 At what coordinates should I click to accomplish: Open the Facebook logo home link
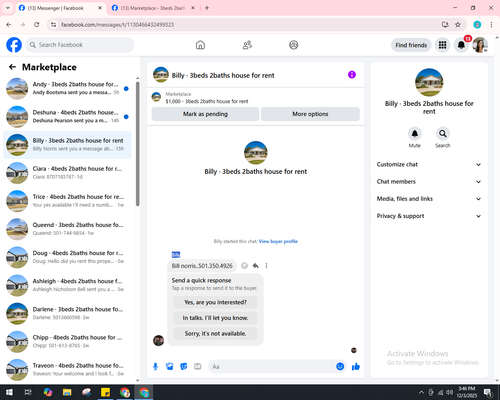(x=14, y=45)
